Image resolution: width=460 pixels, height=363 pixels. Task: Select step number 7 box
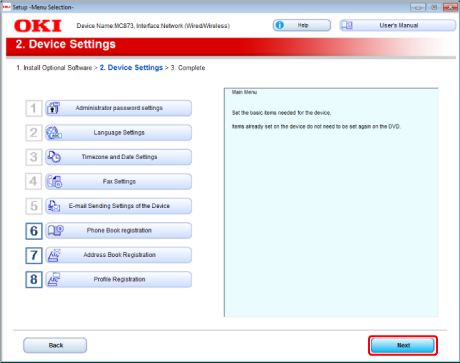pos(34,255)
